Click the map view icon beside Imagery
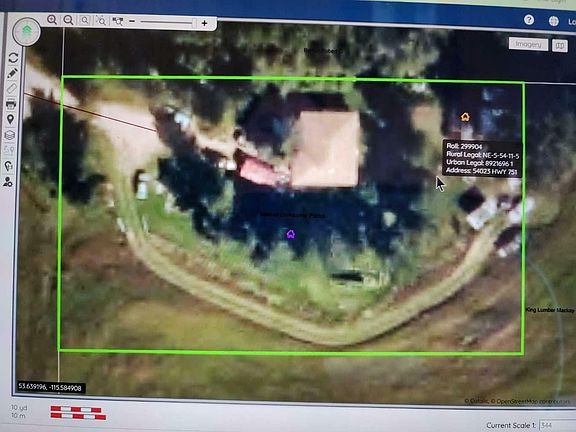576x432 pixels. [560, 46]
